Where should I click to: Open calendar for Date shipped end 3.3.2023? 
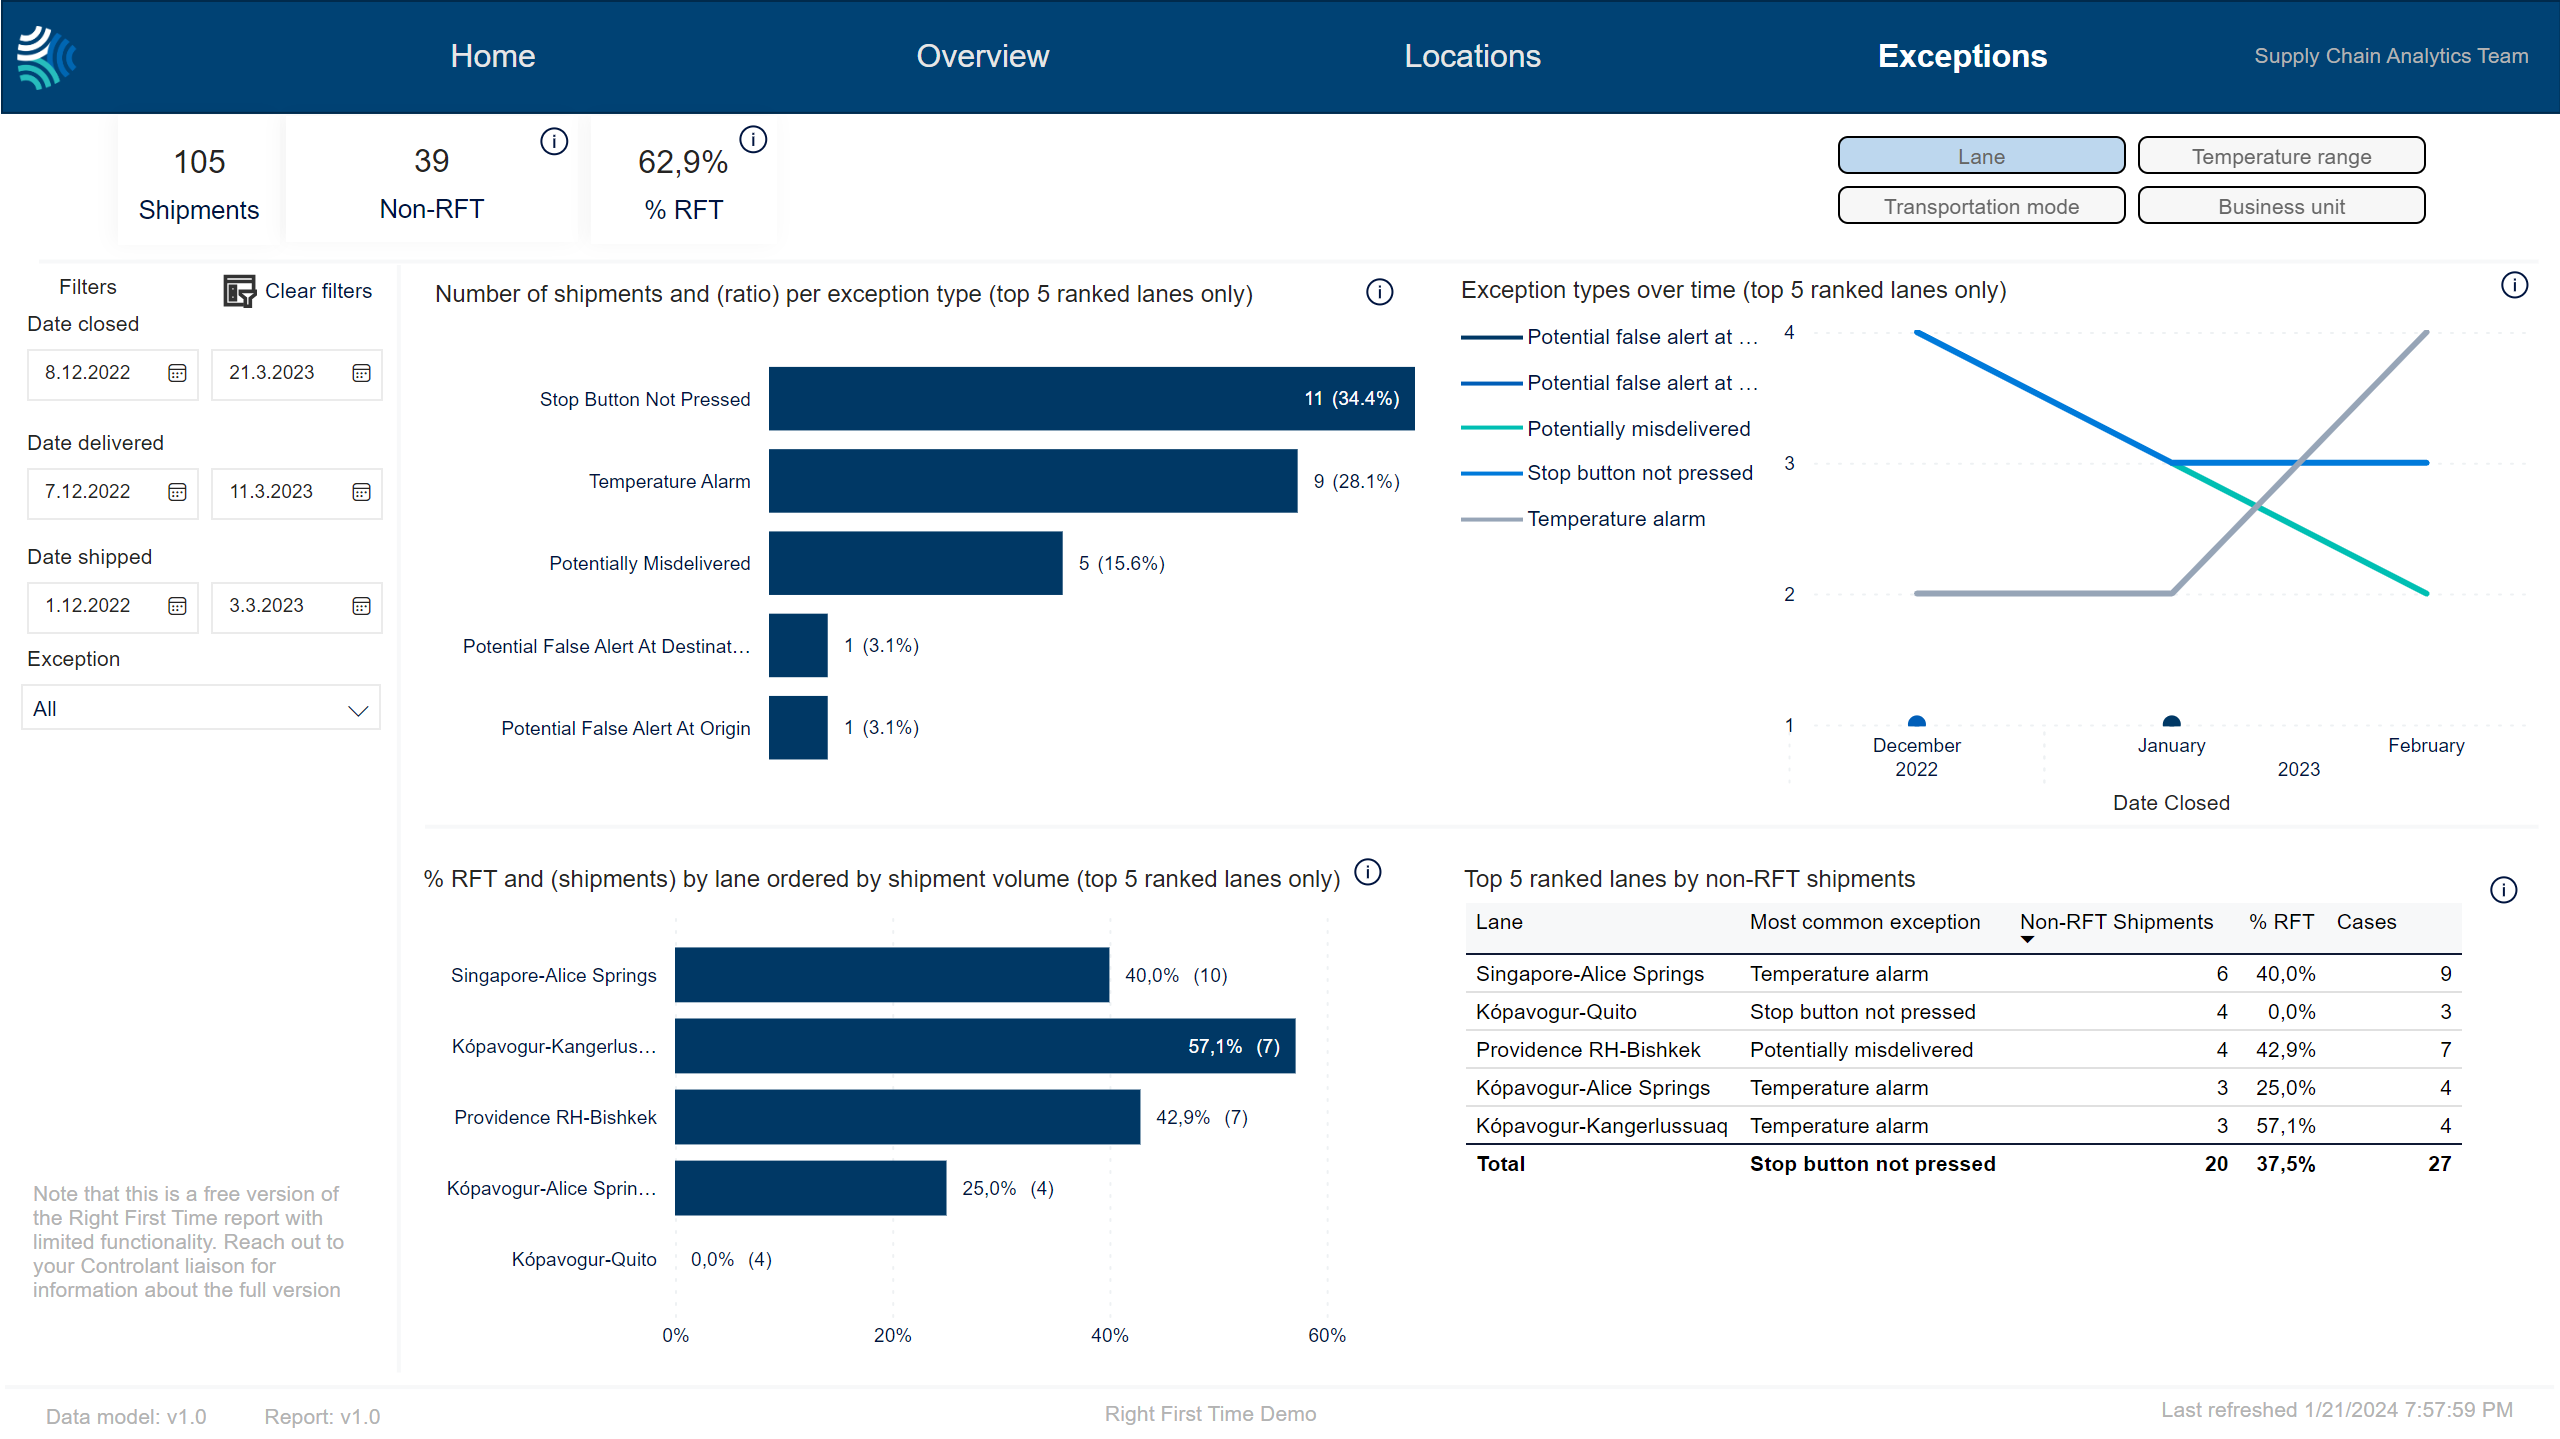[x=361, y=606]
